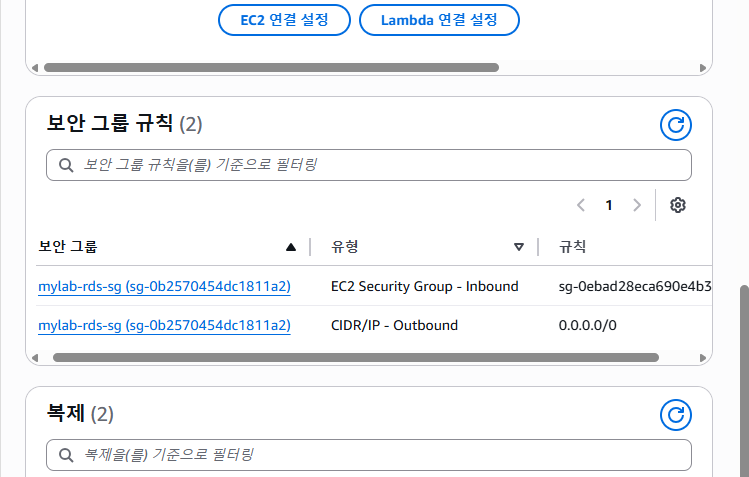Open security group rules table settings gear
The height and width of the screenshot is (477, 749).
pyautogui.click(x=677, y=205)
